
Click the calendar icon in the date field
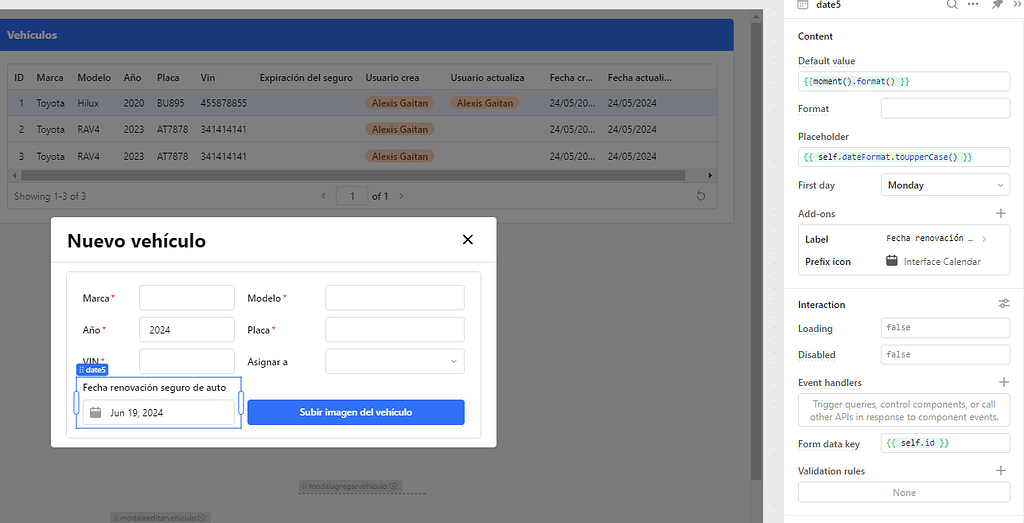(x=95, y=412)
